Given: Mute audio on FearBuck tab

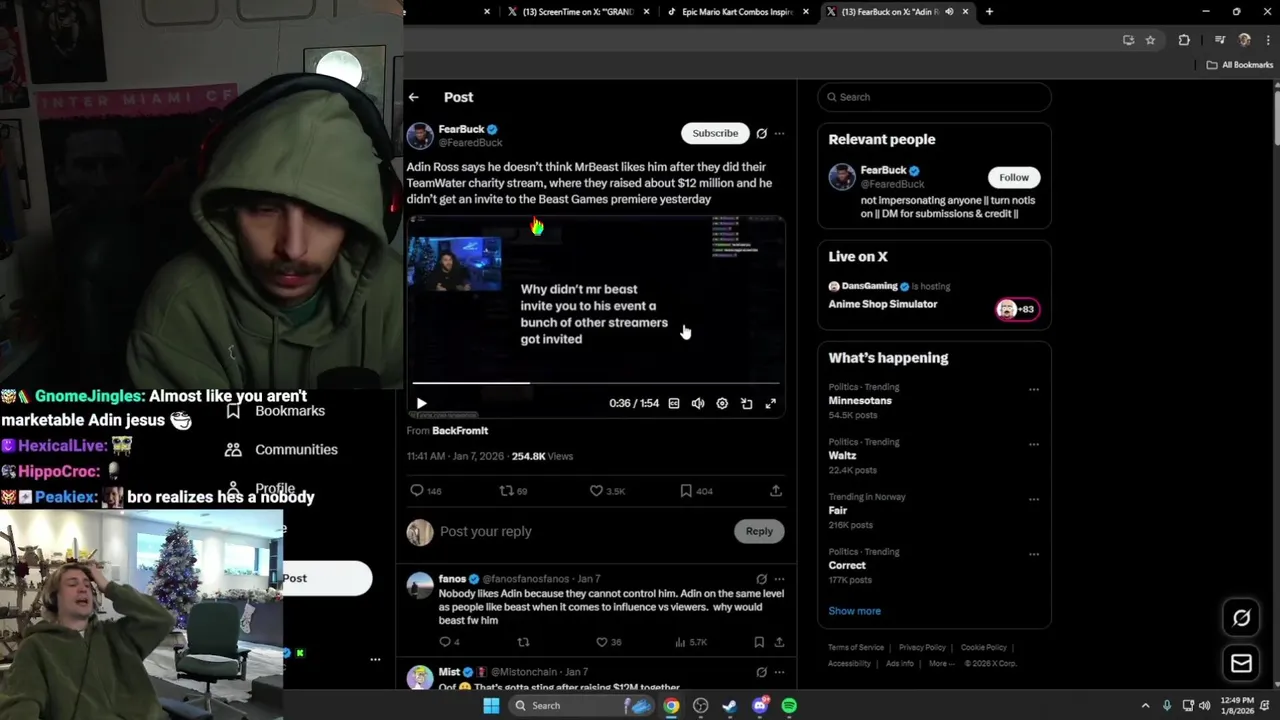Looking at the screenshot, I should click(949, 12).
